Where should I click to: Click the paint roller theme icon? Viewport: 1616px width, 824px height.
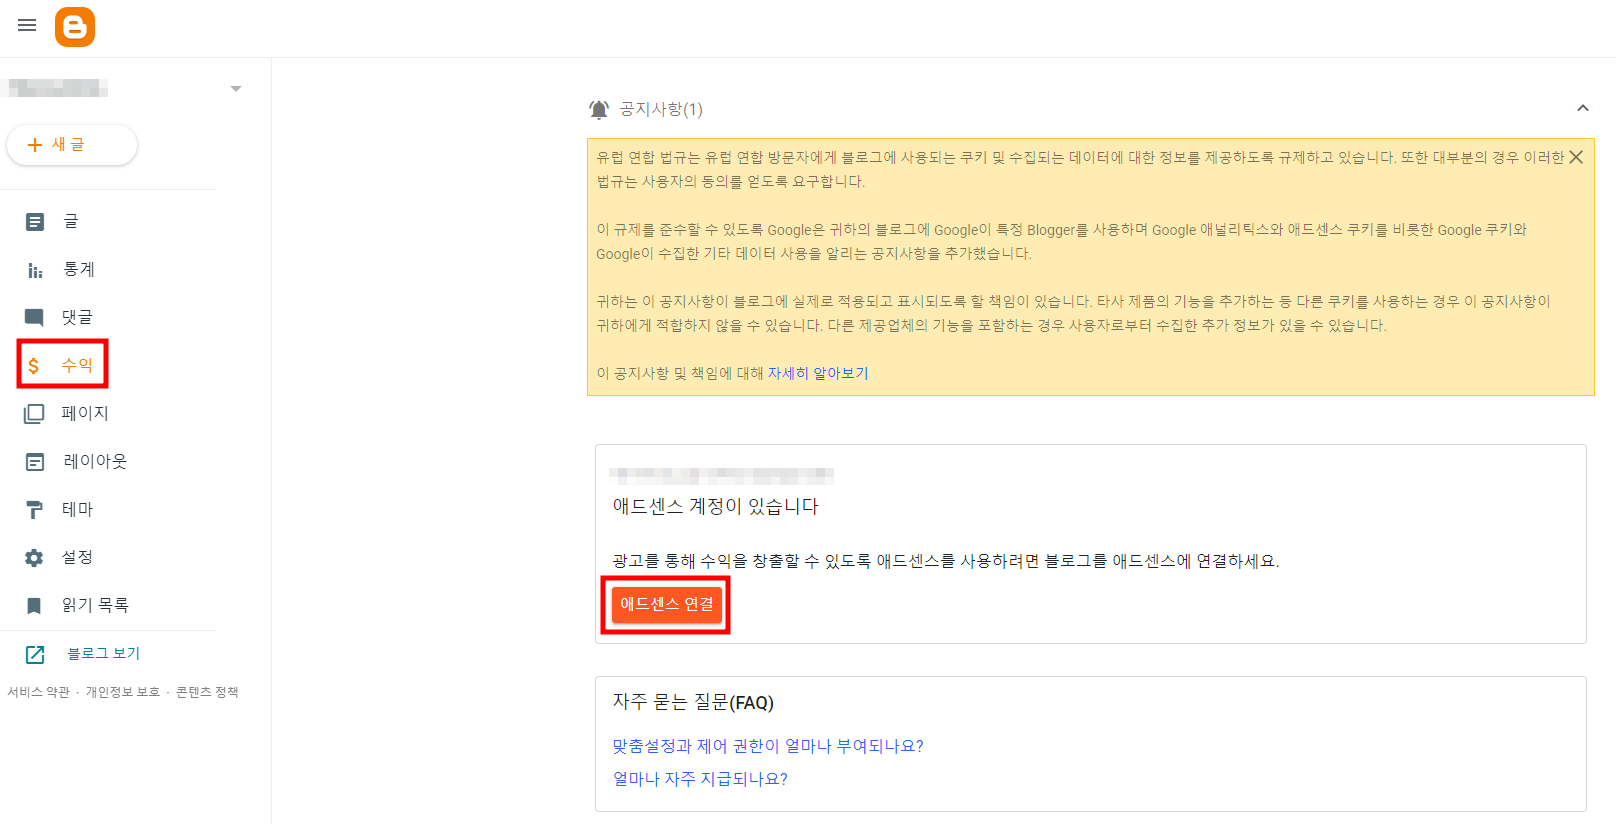click(34, 510)
